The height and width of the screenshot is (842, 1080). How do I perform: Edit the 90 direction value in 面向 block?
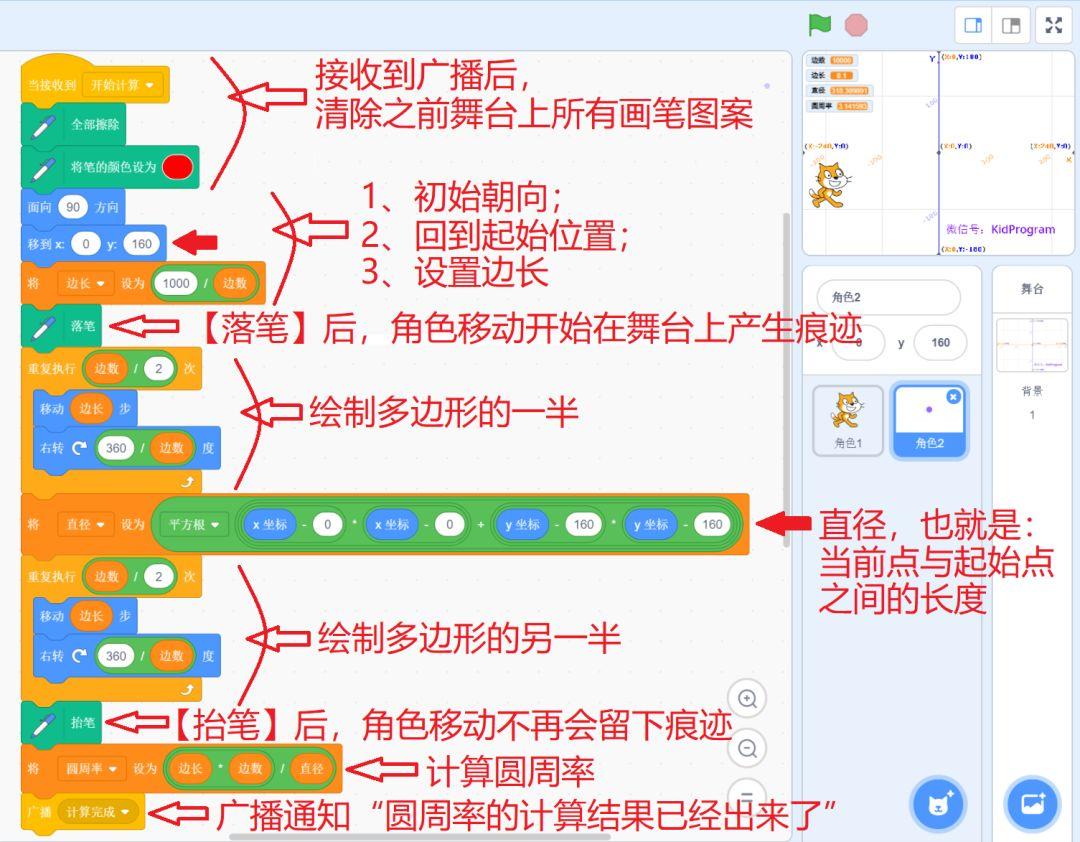(73, 207)
